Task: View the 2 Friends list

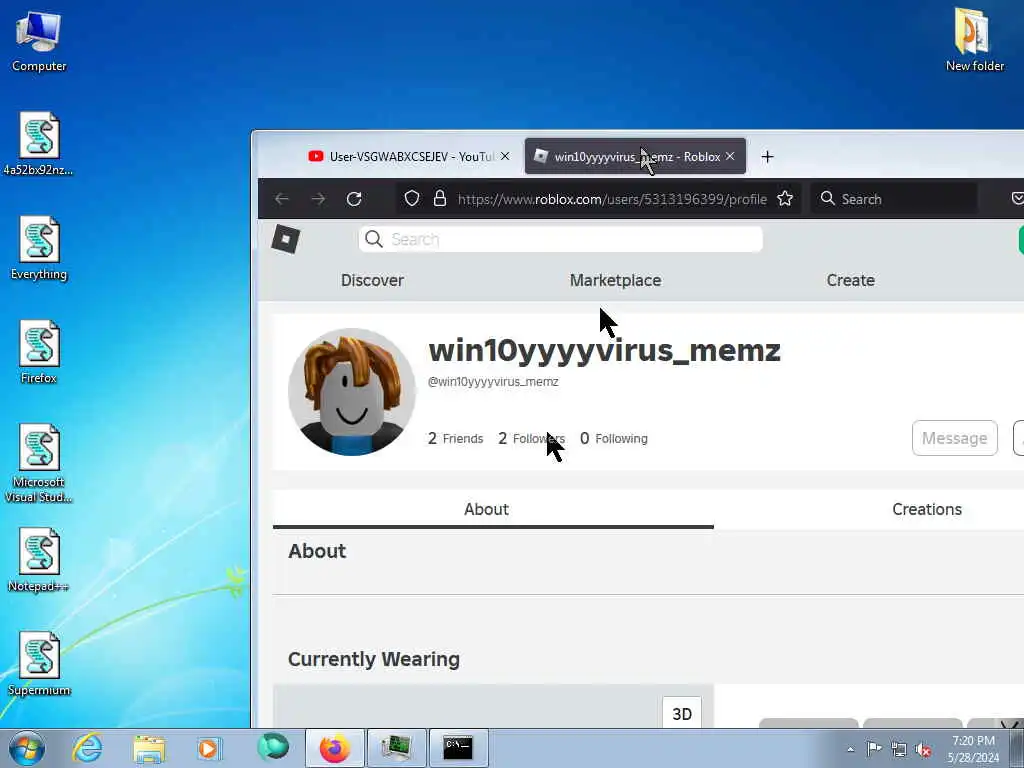Action: pyautogui.click(x=455, y=438)
